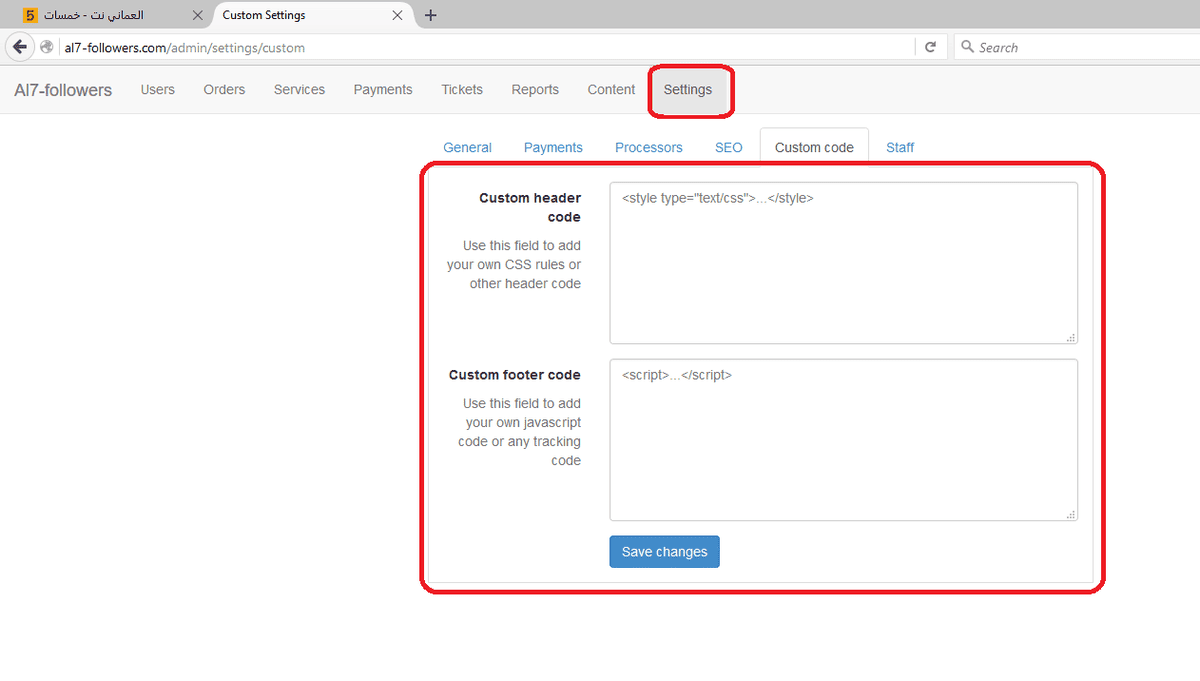Click the Save changes button

[664, 552]
